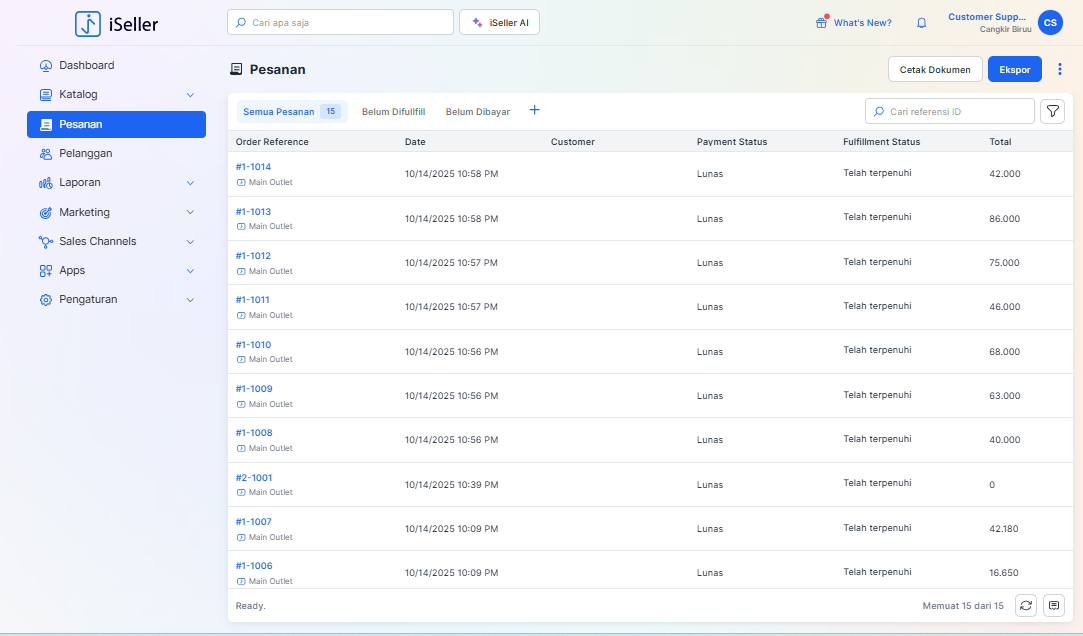Open What's New gift icon
The image size is (1083, 636).
tap(822, 22)
